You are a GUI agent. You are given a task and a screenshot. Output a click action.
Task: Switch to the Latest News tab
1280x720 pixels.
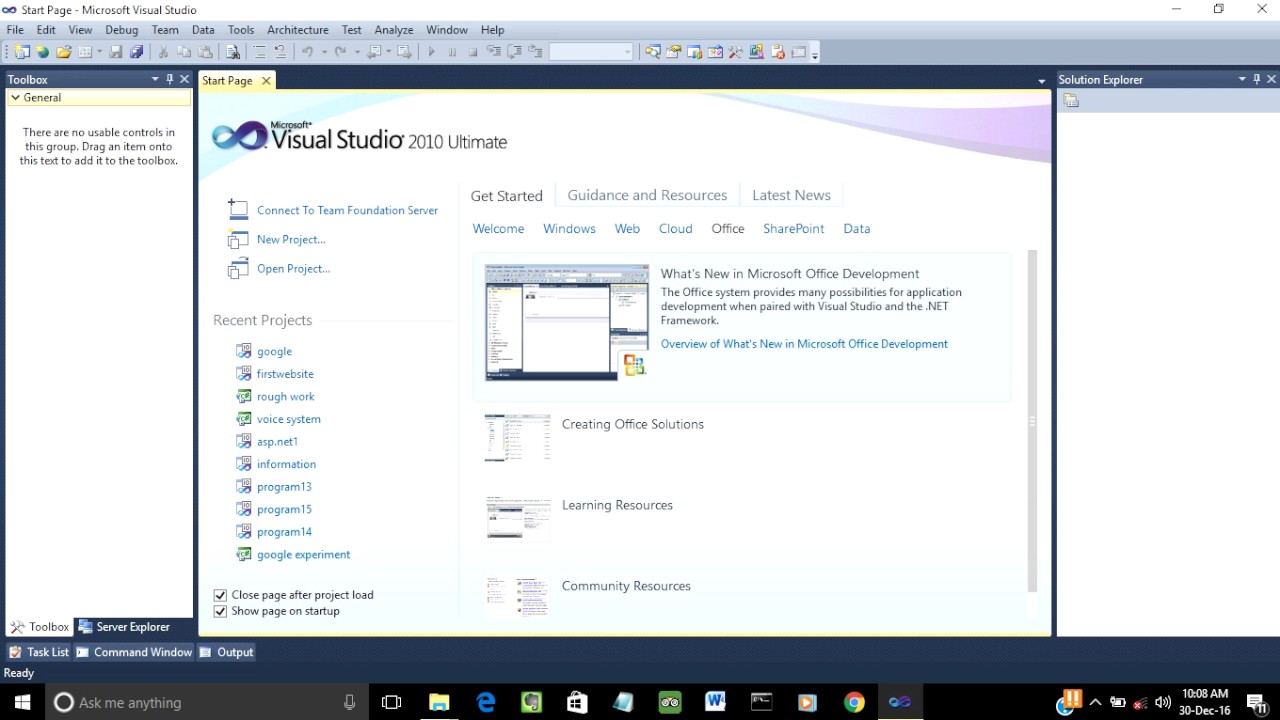791,195
